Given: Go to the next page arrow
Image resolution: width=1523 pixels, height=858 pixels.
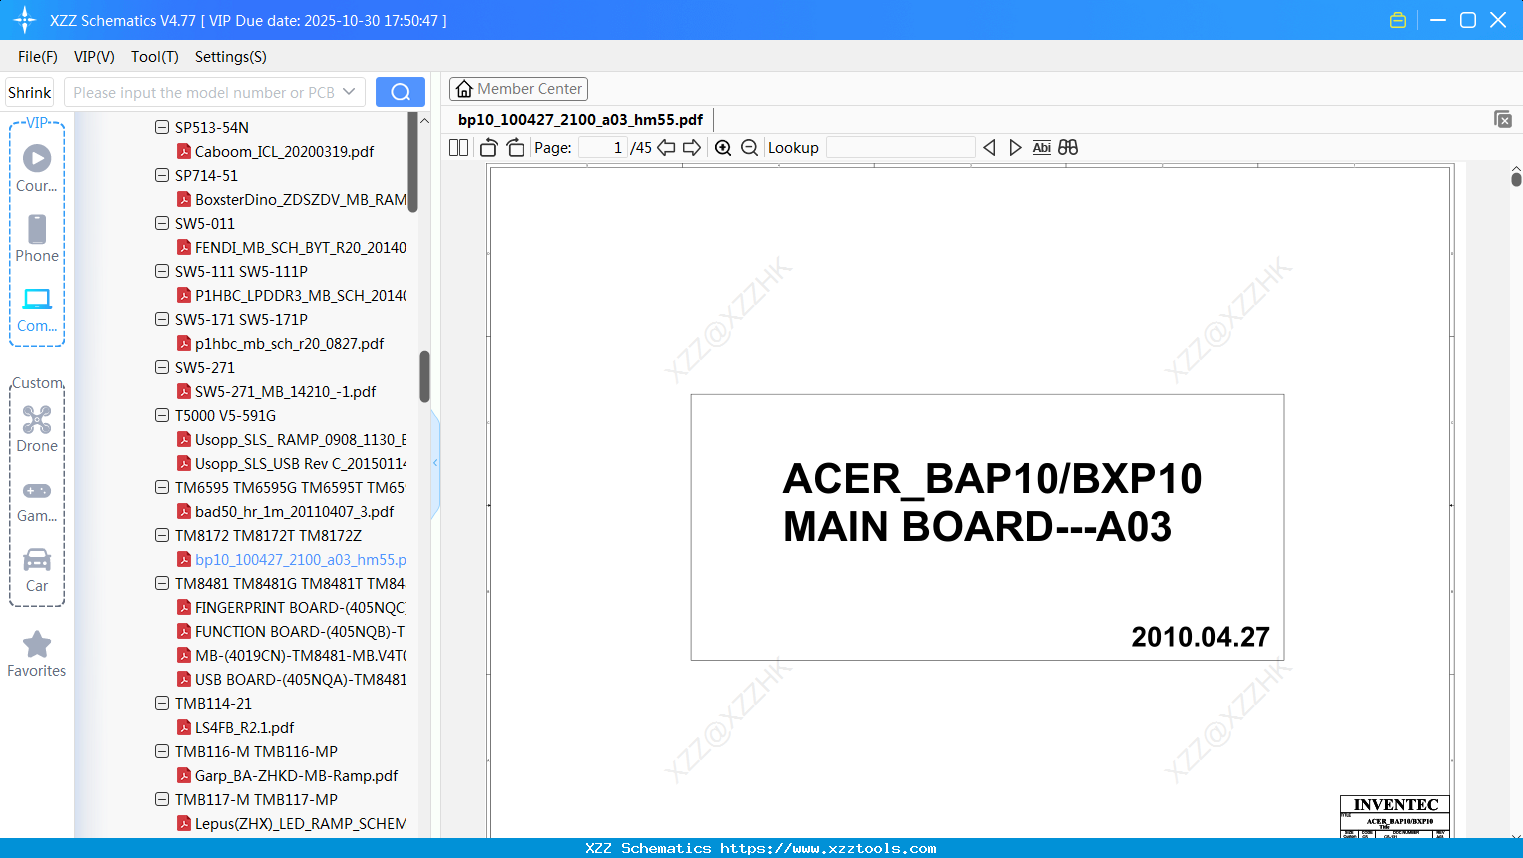Looking at the screenshot, I should point(692,147).
